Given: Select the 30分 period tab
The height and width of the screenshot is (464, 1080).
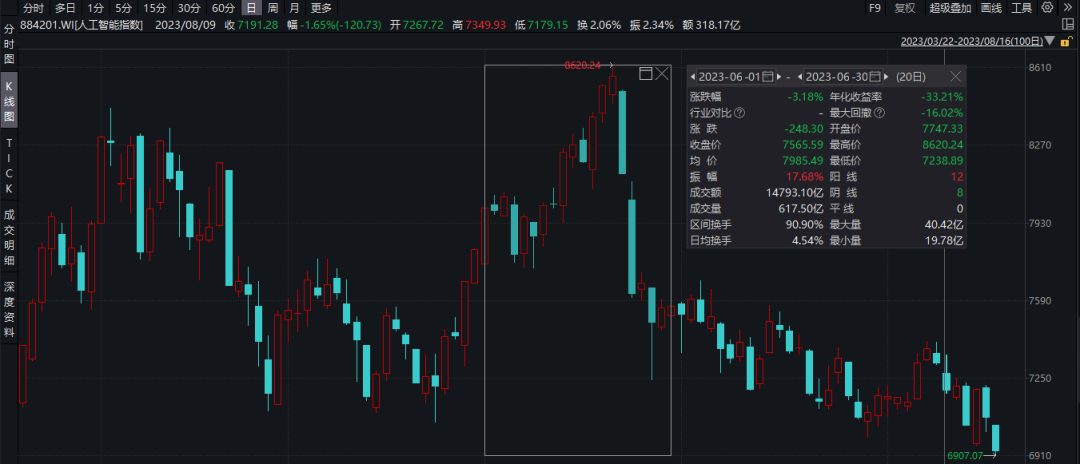Looking at the screenshot, I should click(189, 8).
